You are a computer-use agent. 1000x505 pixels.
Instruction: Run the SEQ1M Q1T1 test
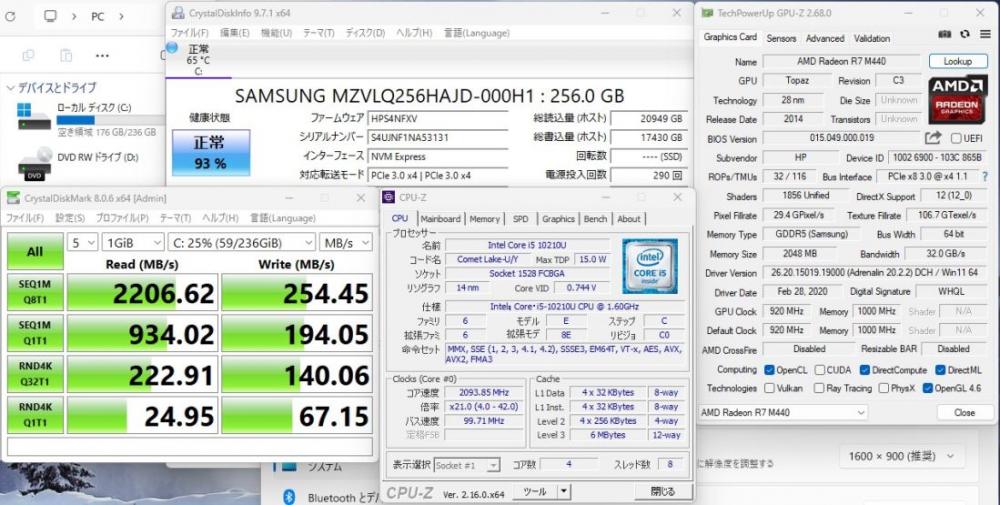click(x=35, y=333)
